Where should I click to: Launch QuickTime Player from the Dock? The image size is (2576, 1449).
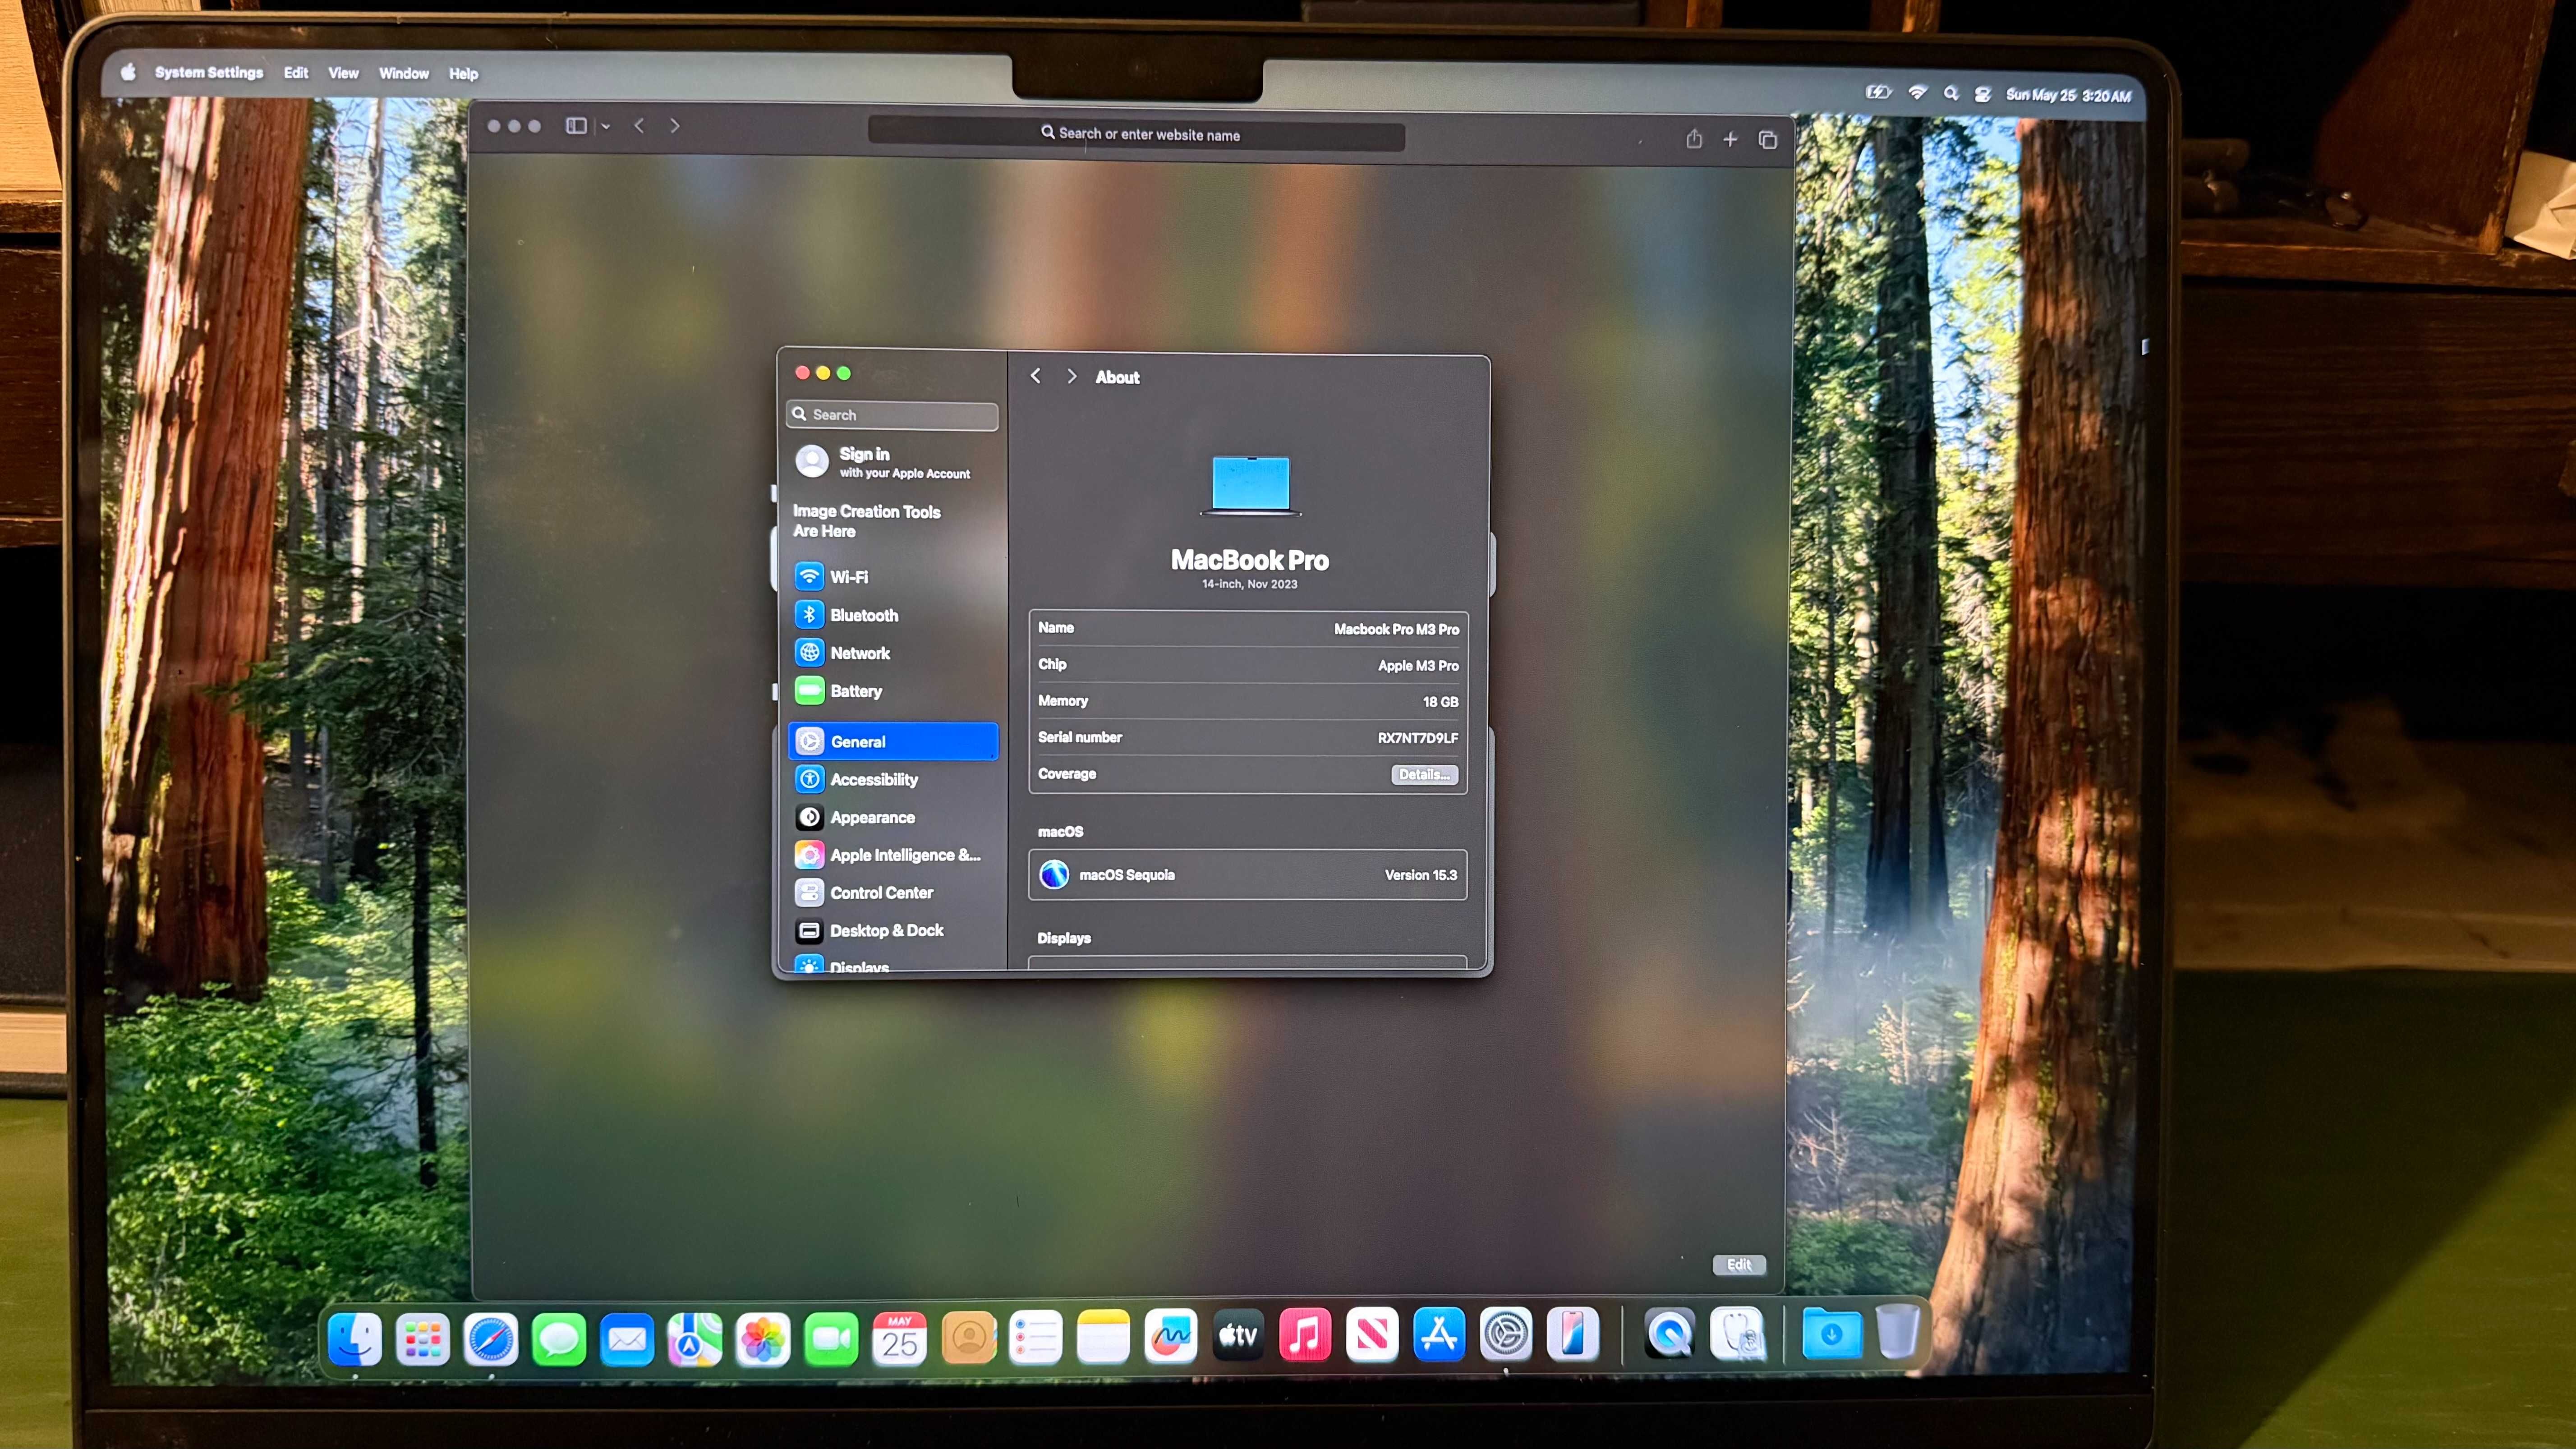1669,1333
